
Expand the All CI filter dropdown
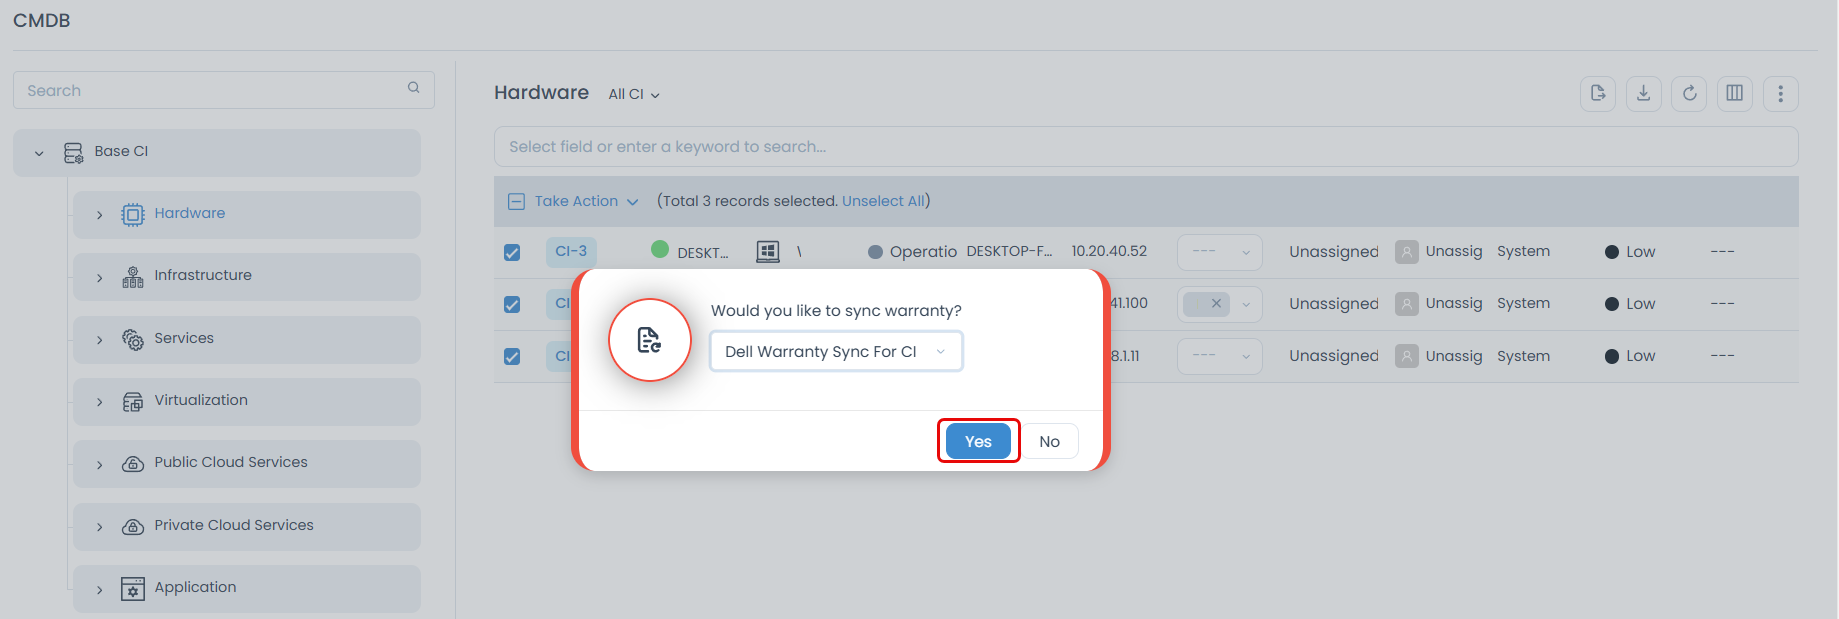pyautogui.click(x=634, y=95)
